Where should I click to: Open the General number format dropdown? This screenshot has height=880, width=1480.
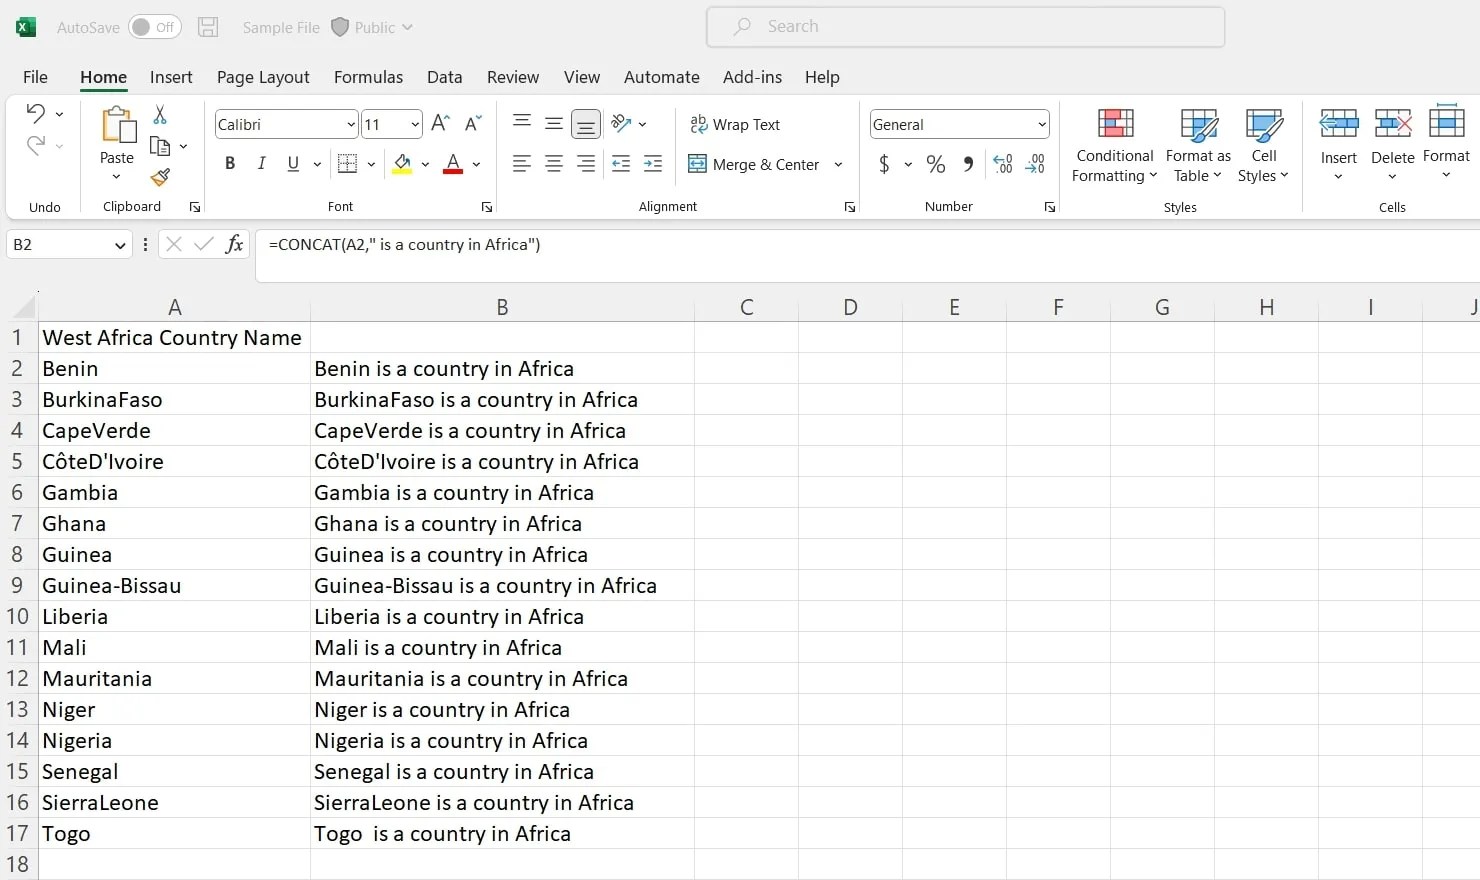1042,124
